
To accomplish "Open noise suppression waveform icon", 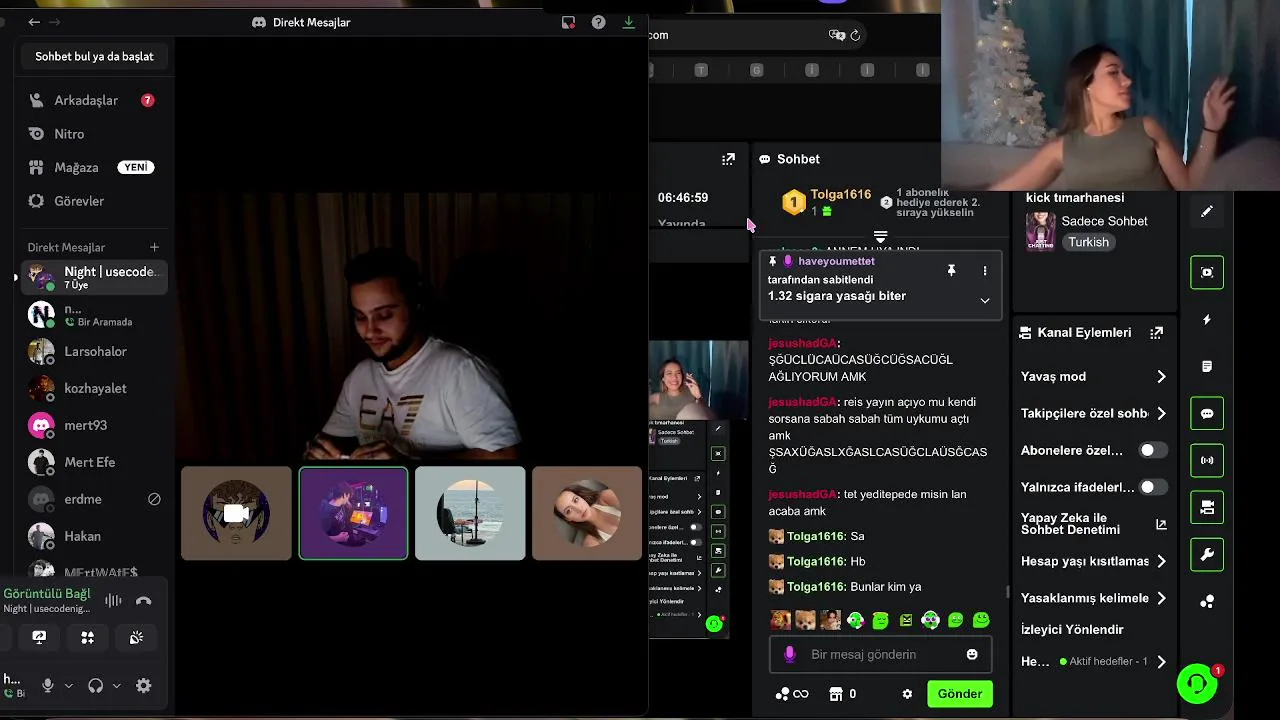I will point(113,601).
